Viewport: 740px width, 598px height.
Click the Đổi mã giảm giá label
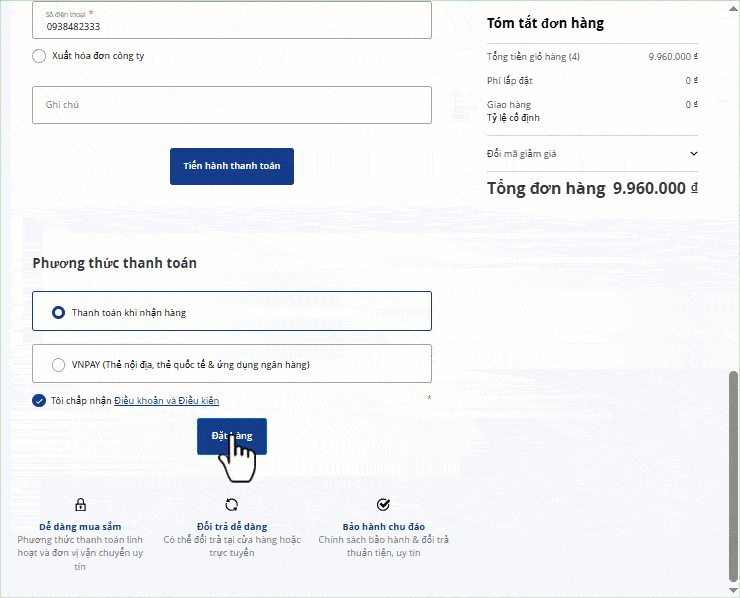(521, 154)
